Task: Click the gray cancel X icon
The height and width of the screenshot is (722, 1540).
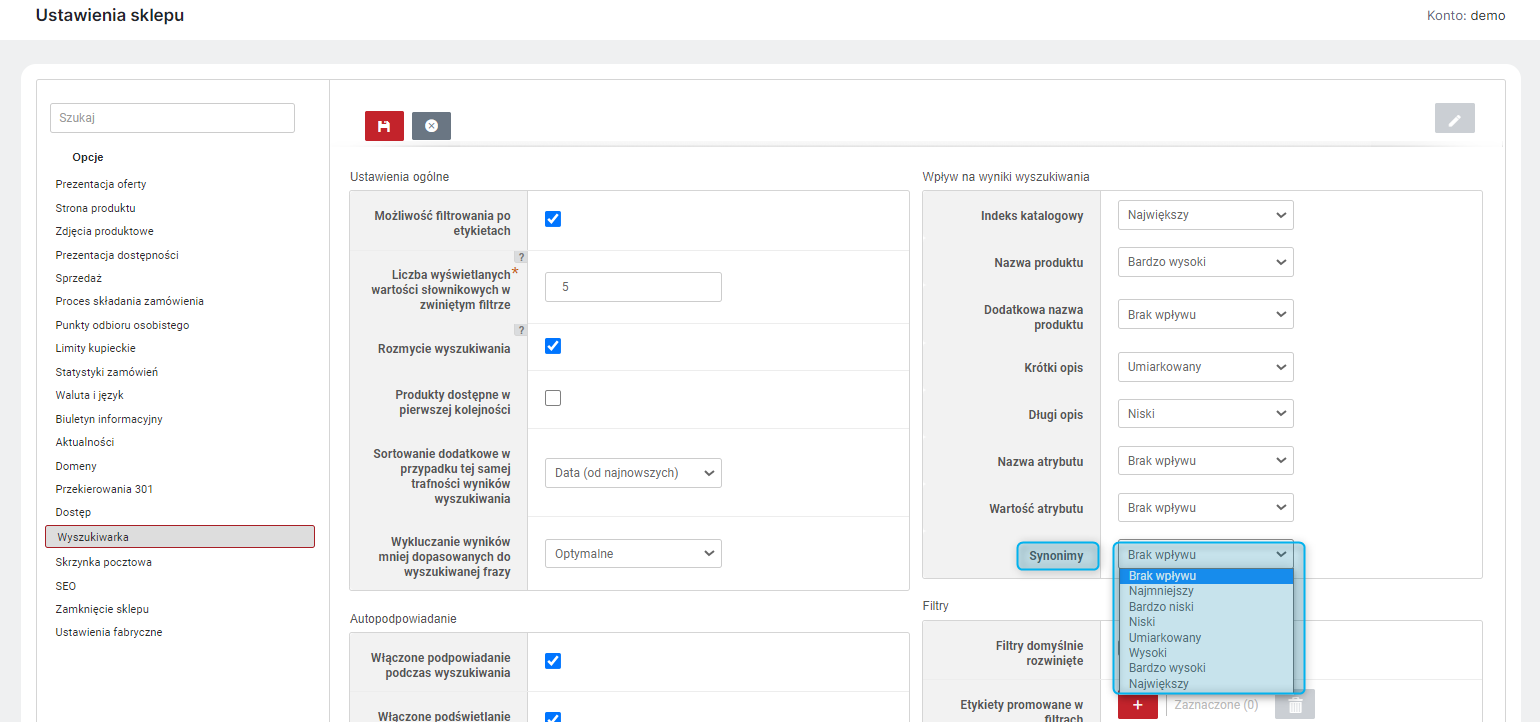Action: coord(431,125)
